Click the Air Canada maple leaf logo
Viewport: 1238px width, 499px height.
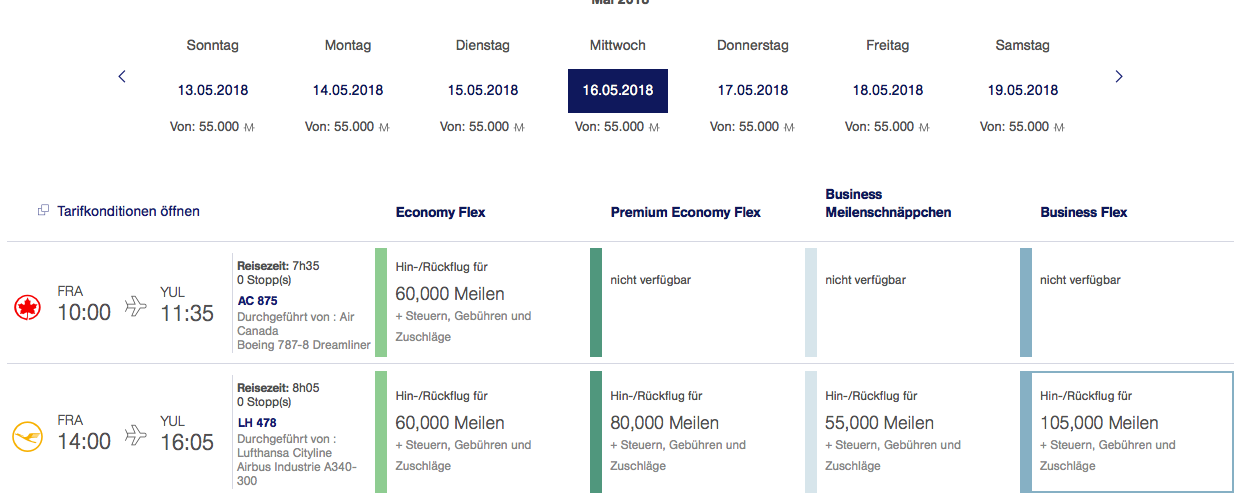pyautogui.click(x=27, y=307)
